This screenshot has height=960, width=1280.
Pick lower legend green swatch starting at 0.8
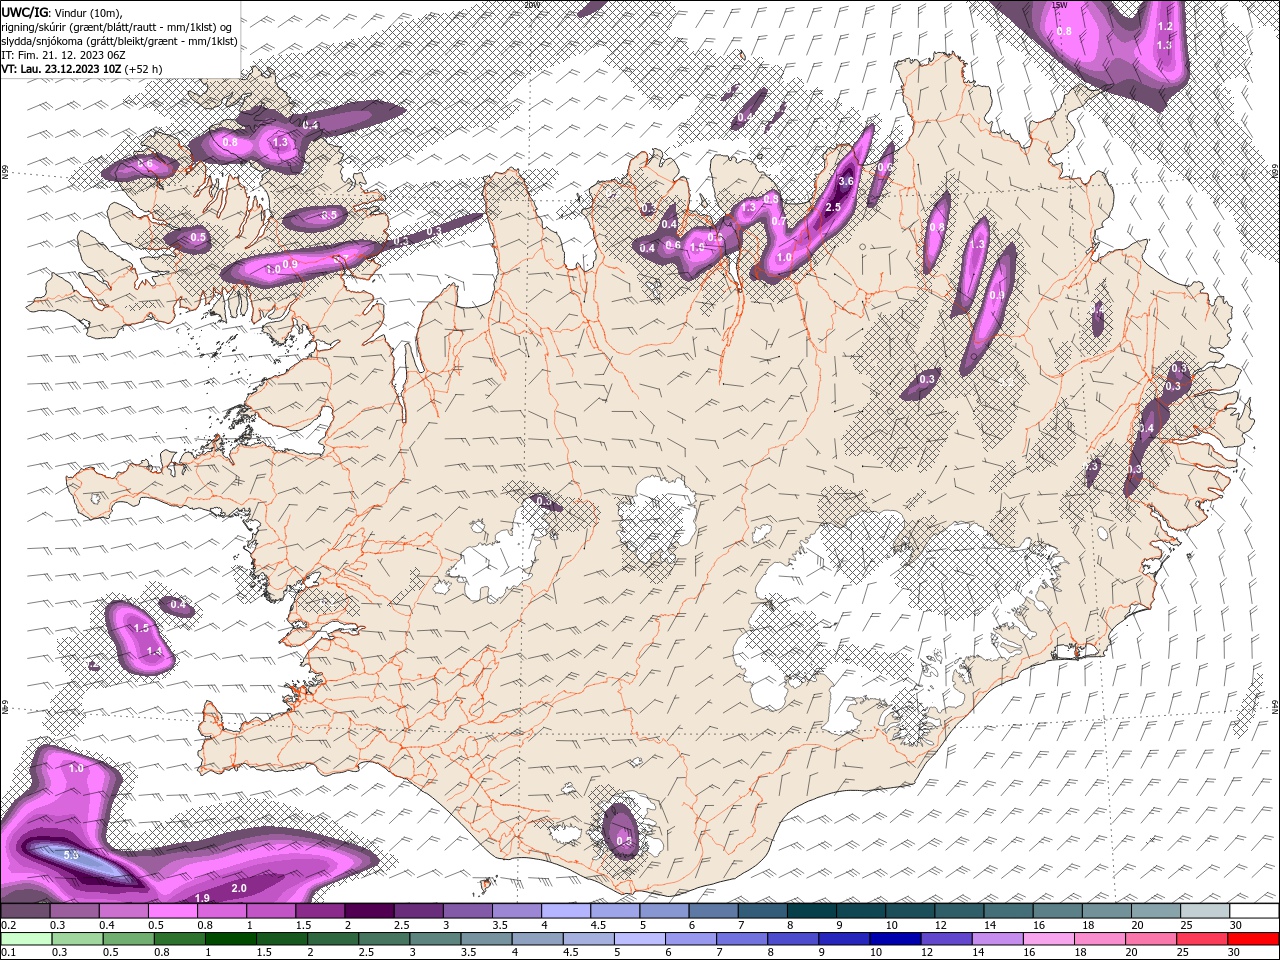(x=179, y=939)
